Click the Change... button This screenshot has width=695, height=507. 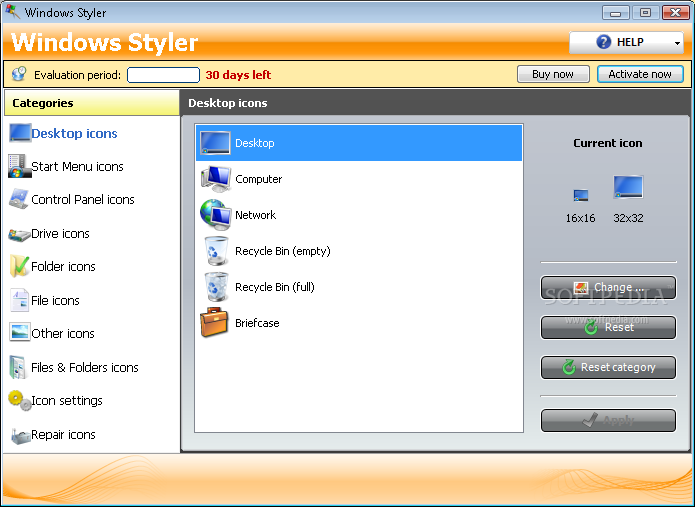[608, 288]
